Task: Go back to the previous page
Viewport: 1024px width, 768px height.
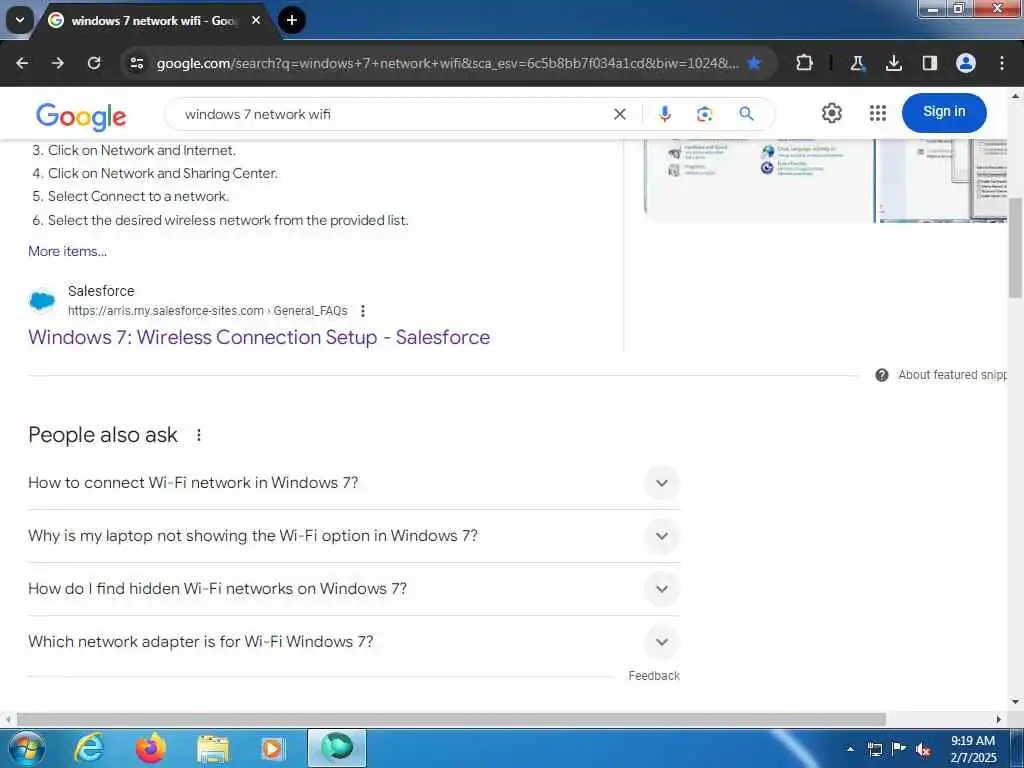Action: (x=22, y=63)
